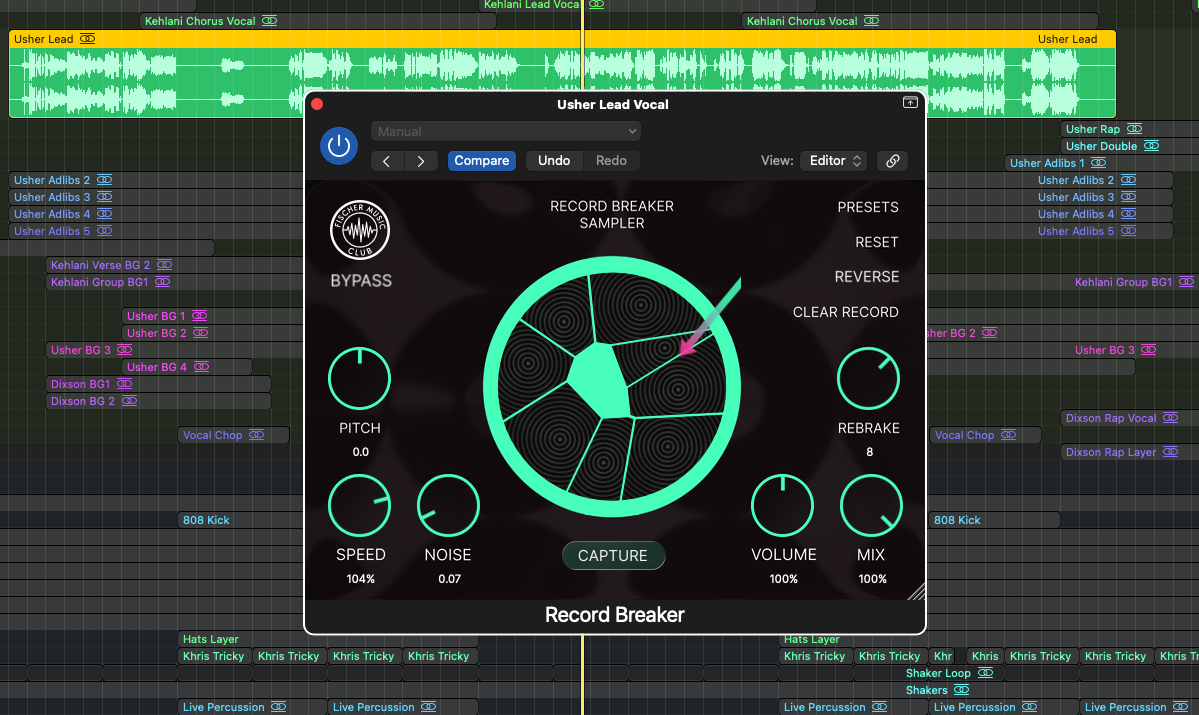Click the VOLUME knob
The width and height of the screenshot is (1199, 715).
(782, 505)
